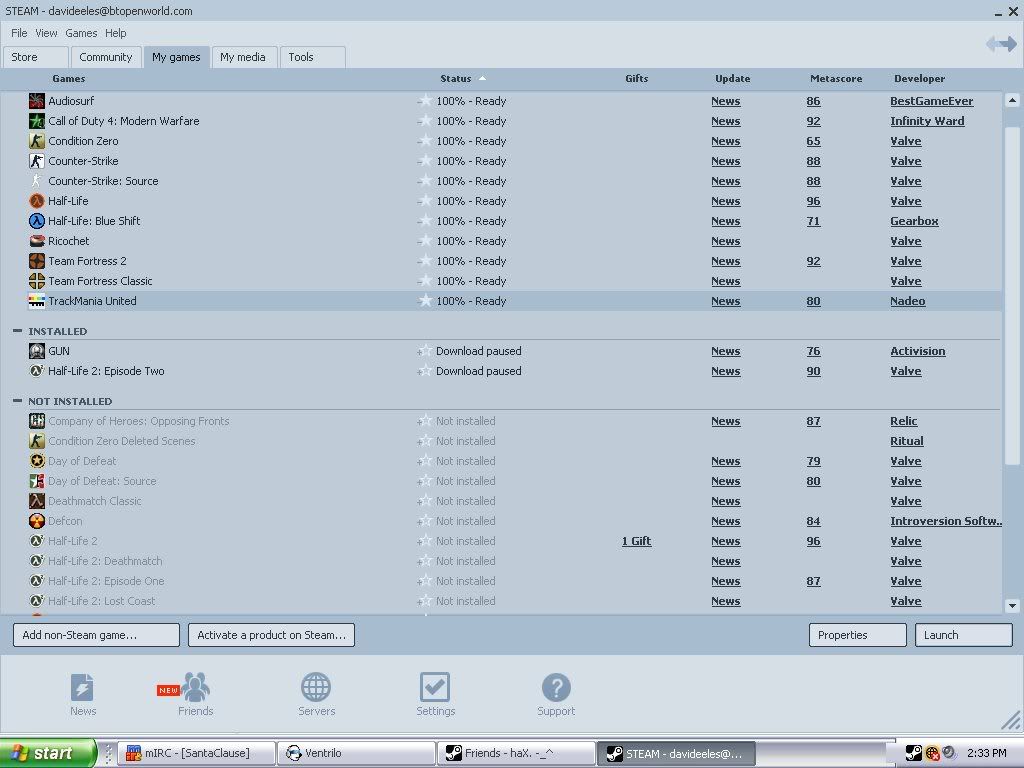
Task: Open Metascore 92 link for Call of Duty 4
Action: (x=813, y=121)
